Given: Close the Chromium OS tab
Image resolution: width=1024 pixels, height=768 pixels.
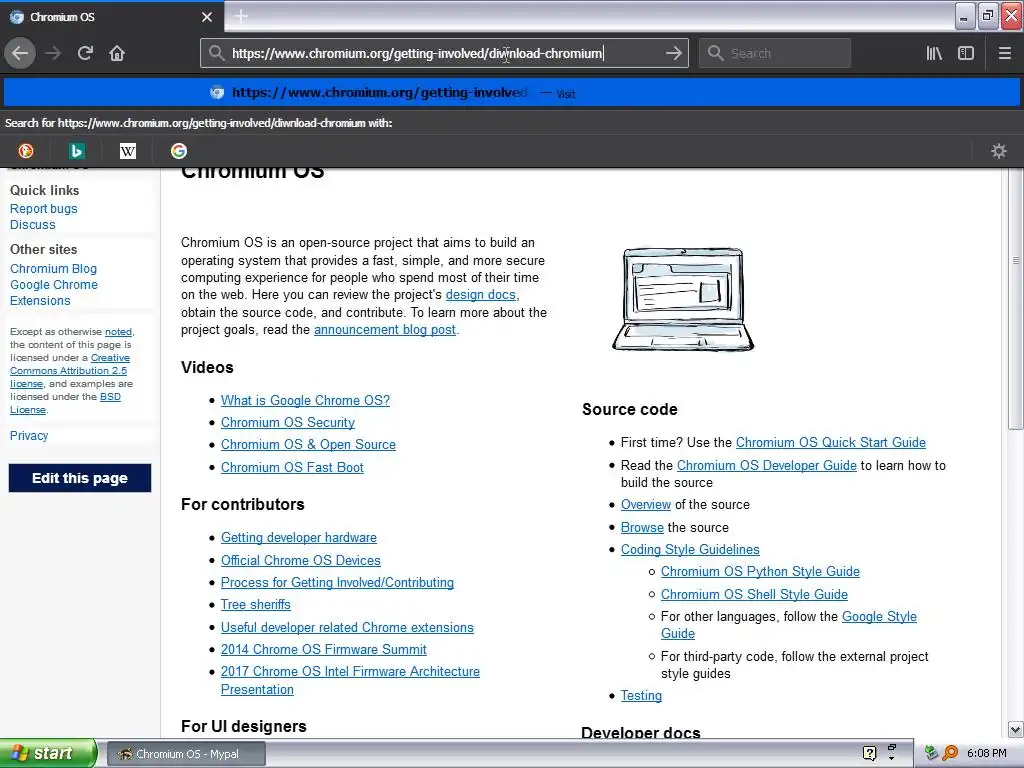Looking at the screenshot, I should point(207,17).
